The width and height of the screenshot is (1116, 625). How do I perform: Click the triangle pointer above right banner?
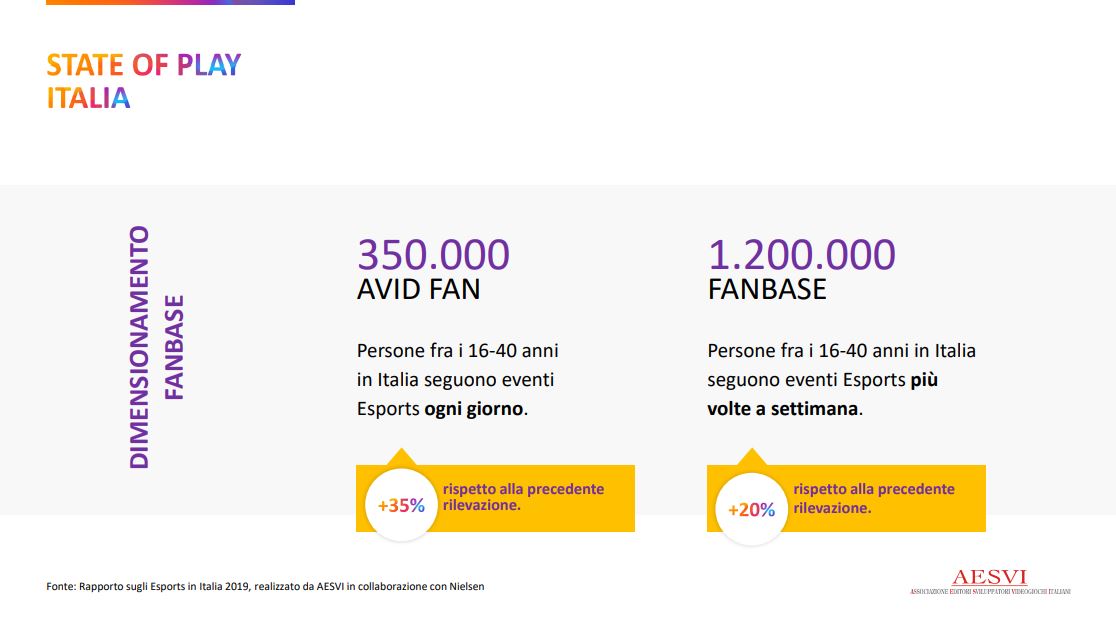point(752,457)
